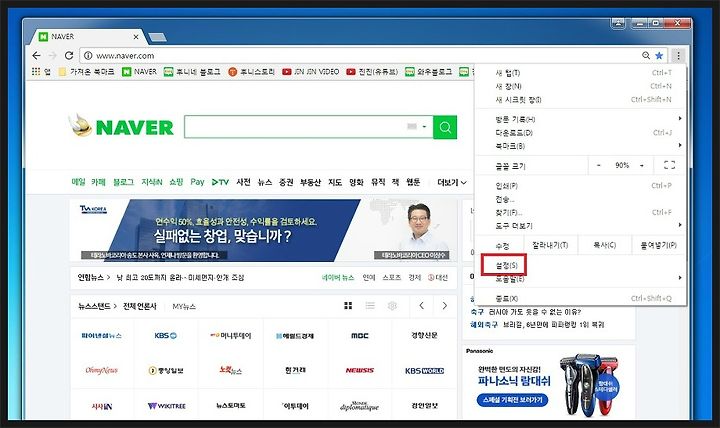Open the 실패없는 창업 banner ad
This screenshot has width=720, height=428.
[x=263, y=230]
